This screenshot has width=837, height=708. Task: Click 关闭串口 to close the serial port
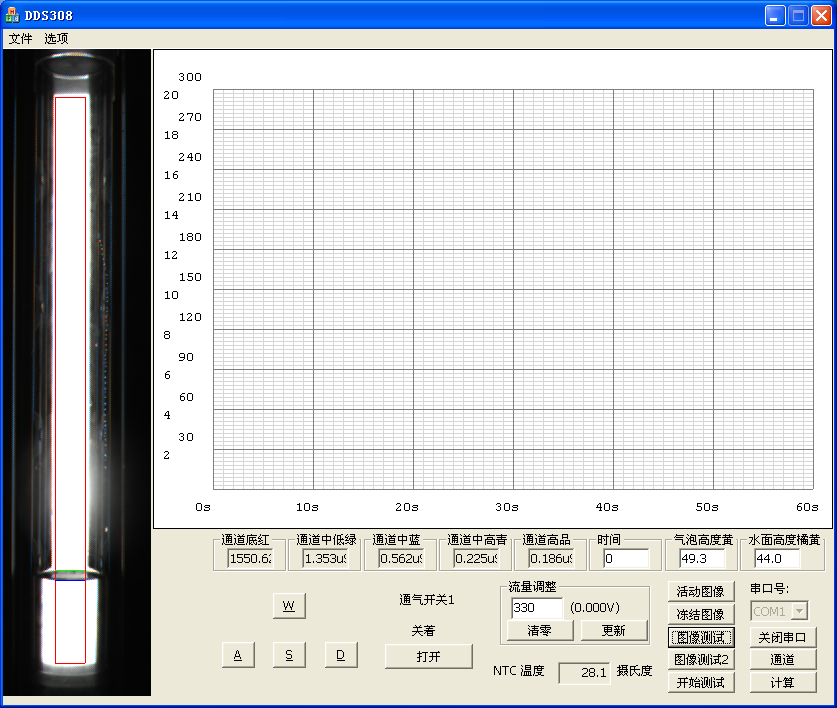pyautogui.click(x=783, y=637)
